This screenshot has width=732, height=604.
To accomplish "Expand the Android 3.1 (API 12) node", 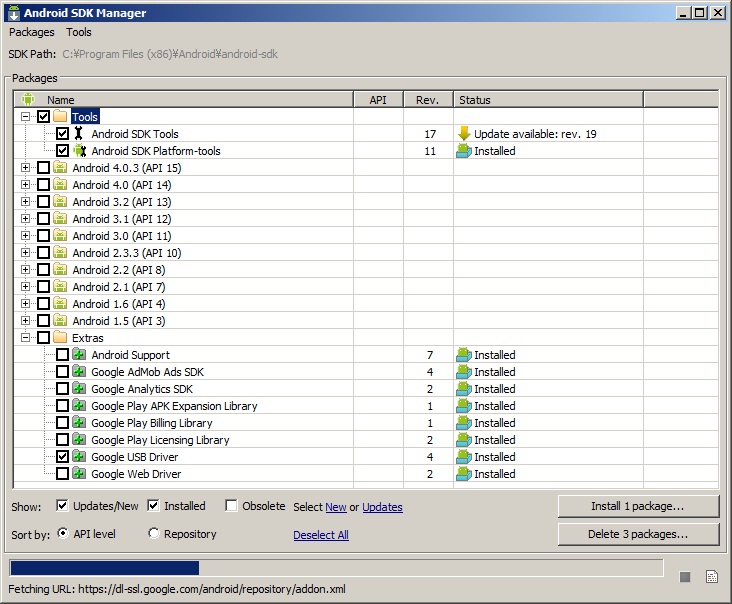I will point(26,218).
